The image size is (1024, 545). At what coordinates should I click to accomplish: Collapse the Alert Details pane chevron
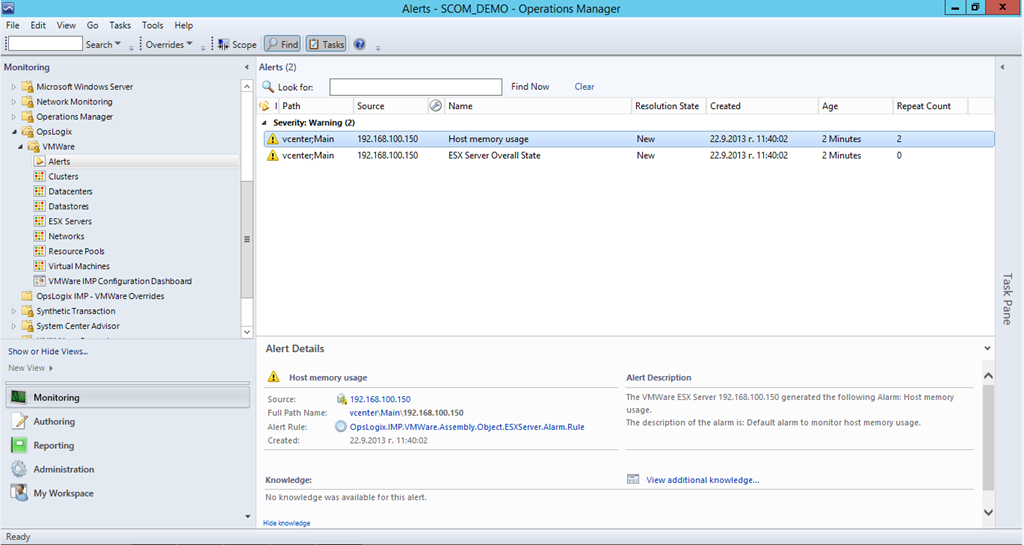coord(988,349)
